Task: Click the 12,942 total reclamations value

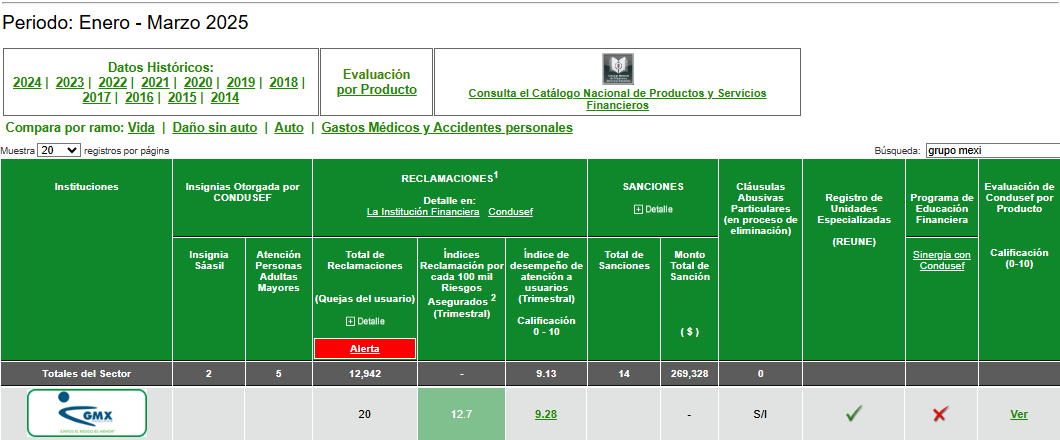Action: point(365,373)
